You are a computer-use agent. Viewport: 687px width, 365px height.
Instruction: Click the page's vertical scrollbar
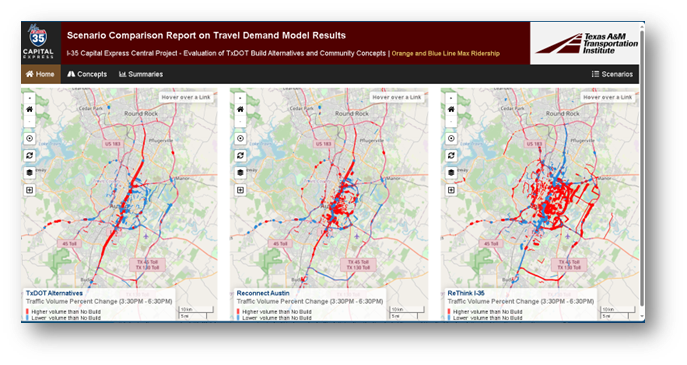pos(642,171)
